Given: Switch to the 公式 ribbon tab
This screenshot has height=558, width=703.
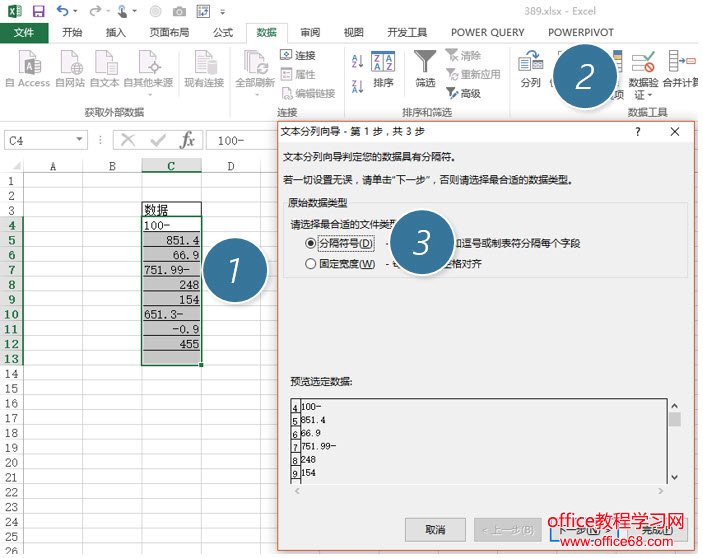Looking at the screenshot, I should [222, 32].
